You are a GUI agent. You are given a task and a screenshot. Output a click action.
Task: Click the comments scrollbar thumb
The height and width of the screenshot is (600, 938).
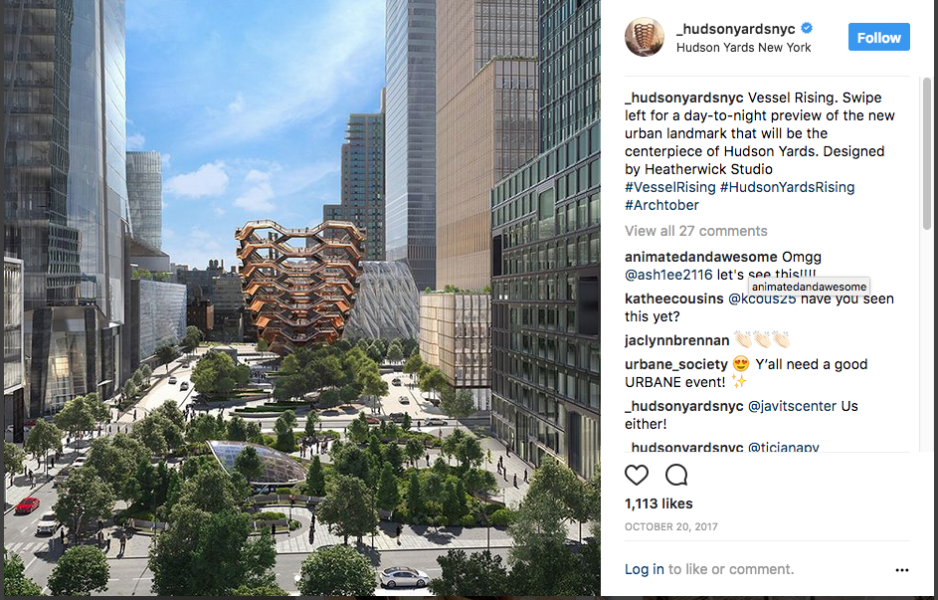927,154
